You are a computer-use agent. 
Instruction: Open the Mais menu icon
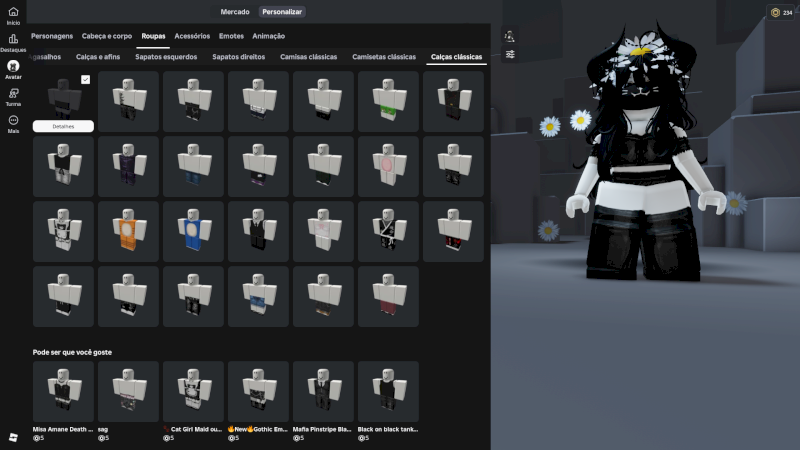[13, 120]
